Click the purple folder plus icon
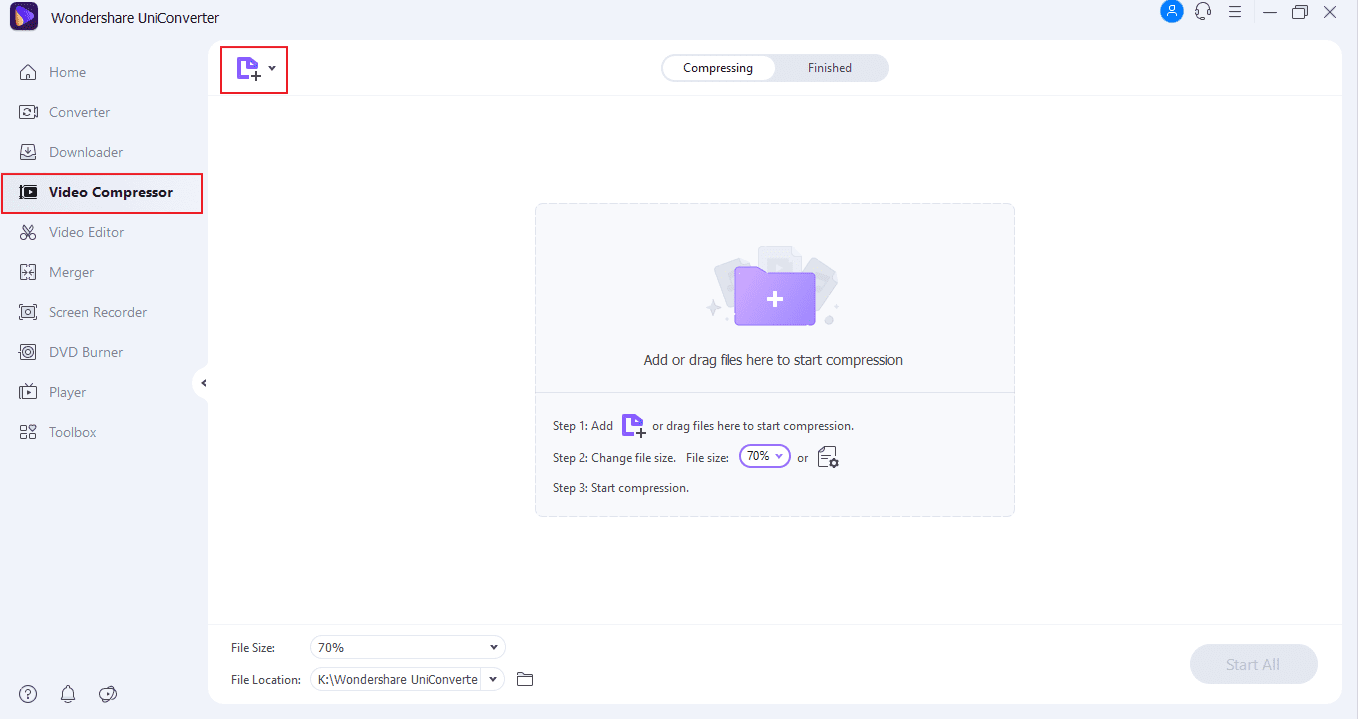1358x719 pixels. (774, 297)
